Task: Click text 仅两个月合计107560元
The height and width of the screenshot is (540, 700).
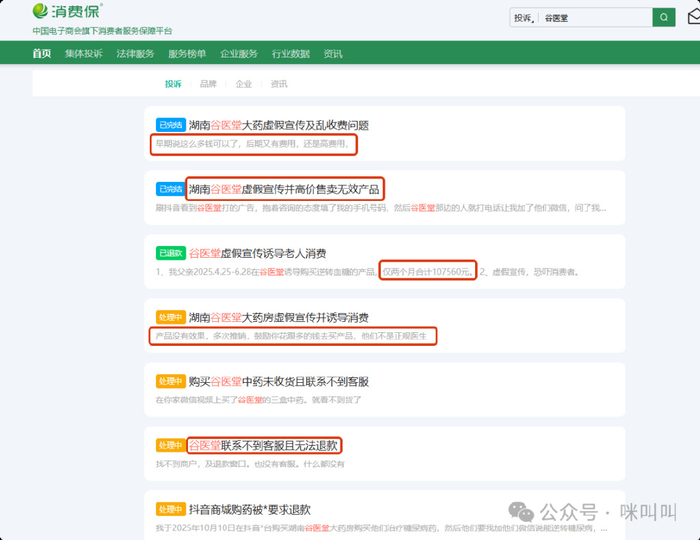Action: 428,272
